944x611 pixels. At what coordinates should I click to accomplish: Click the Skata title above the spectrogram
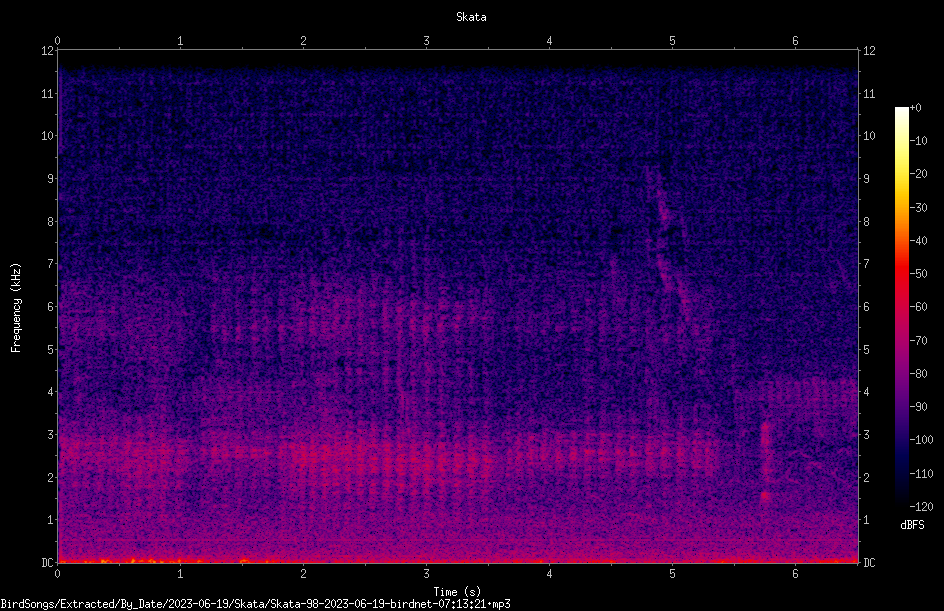click(x=471, y=17)
